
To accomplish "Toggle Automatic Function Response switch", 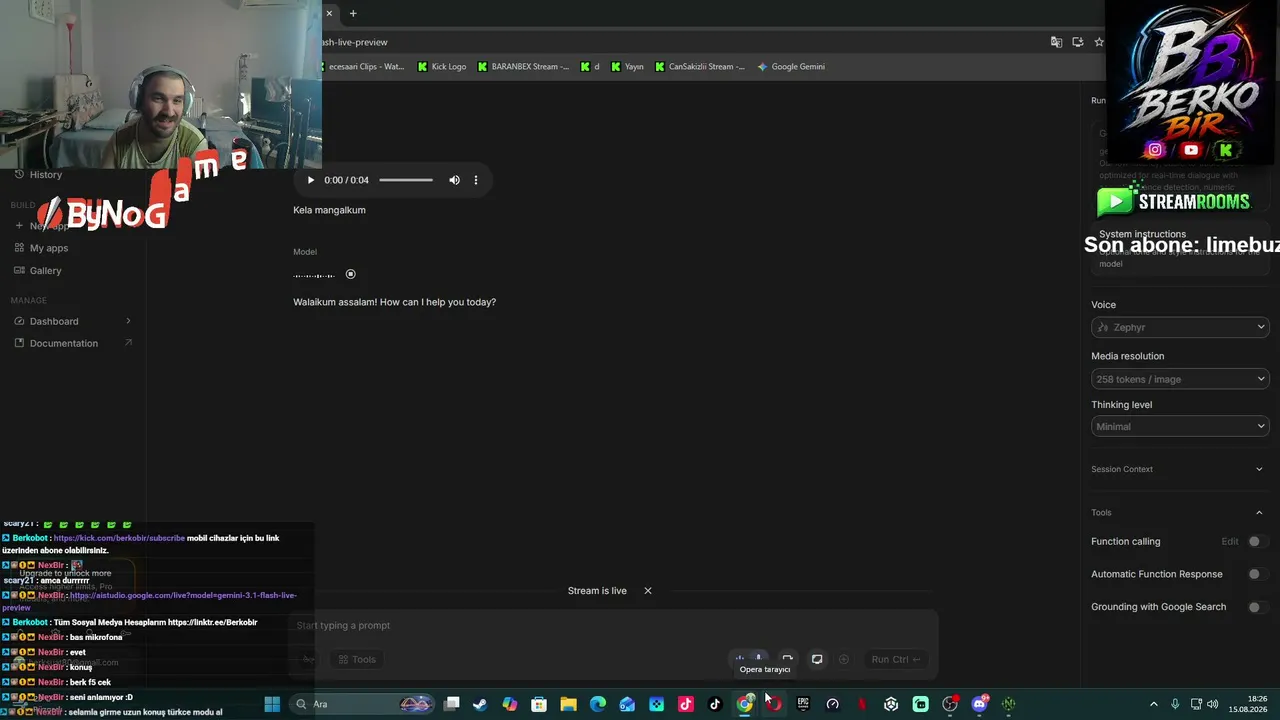I will tap(1256, 574).
